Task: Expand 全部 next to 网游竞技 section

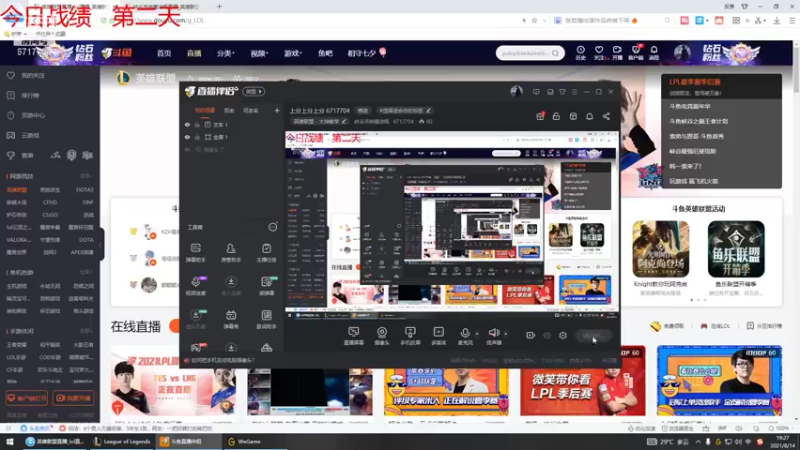Action: (x=86, y=176)
